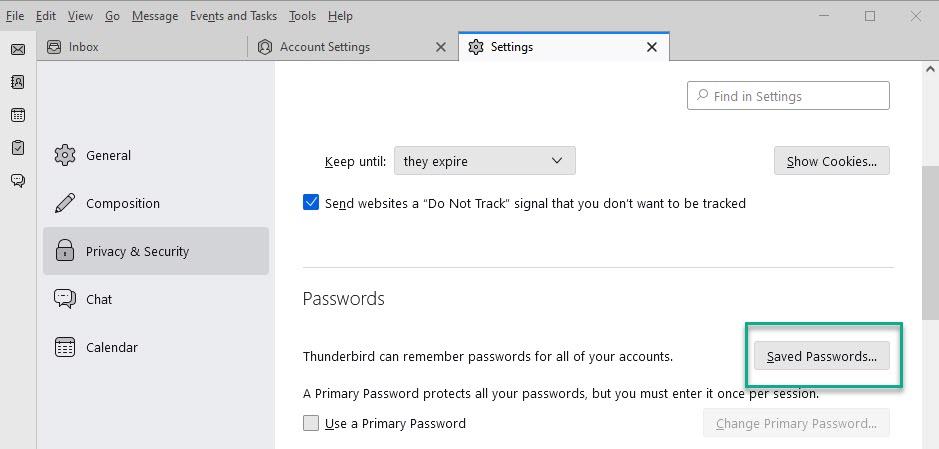Open the Address Book space icon
The image size is (939, 449).
pos(18,82)
